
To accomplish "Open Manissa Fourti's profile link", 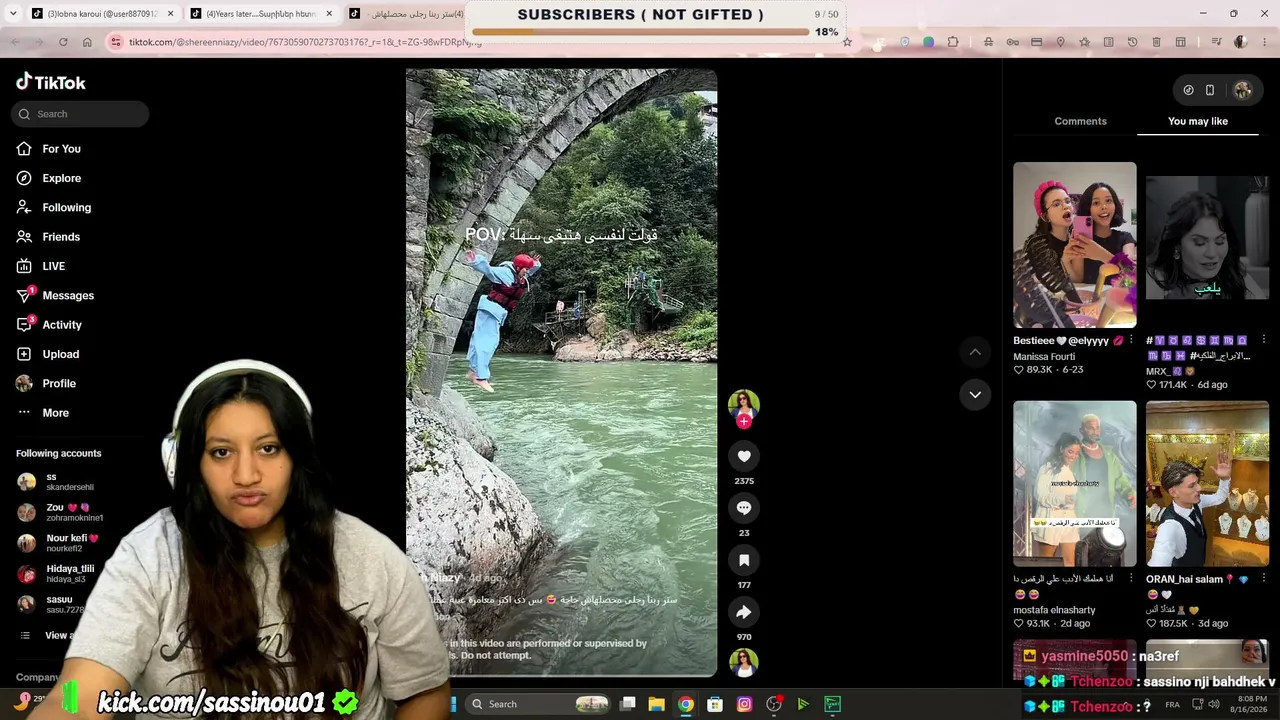I will (1044, 356).
